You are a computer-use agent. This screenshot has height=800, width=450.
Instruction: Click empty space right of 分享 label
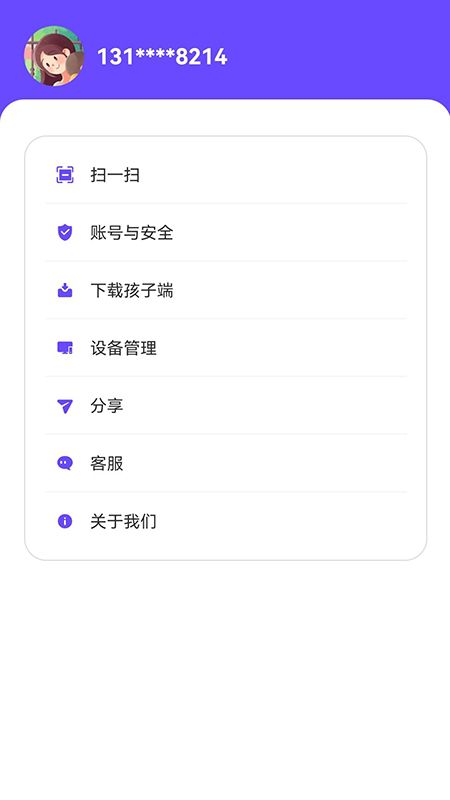coord(265,406)
